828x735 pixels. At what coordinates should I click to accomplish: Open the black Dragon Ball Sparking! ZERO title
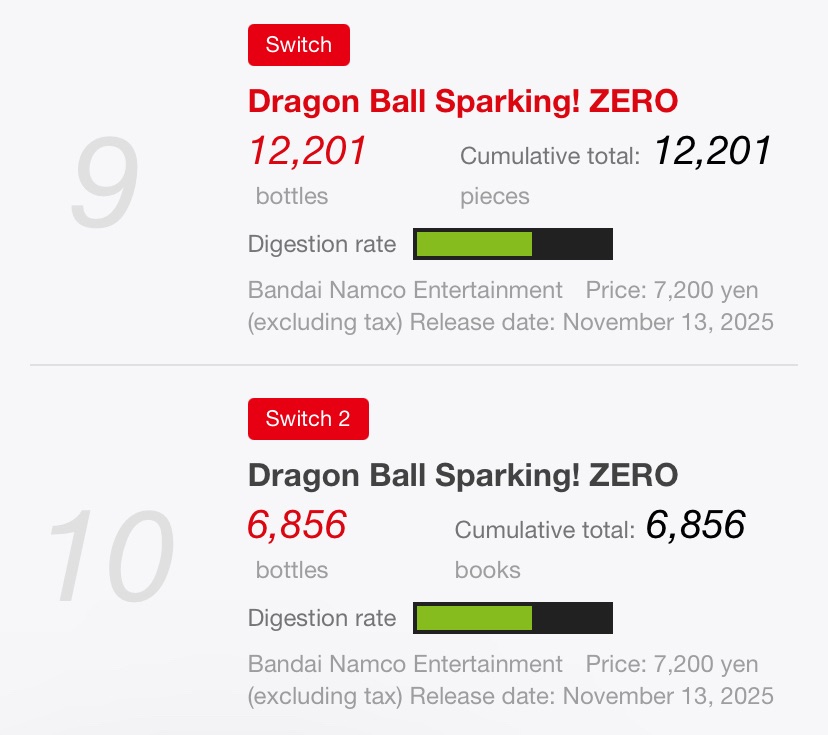coord(462,474)
